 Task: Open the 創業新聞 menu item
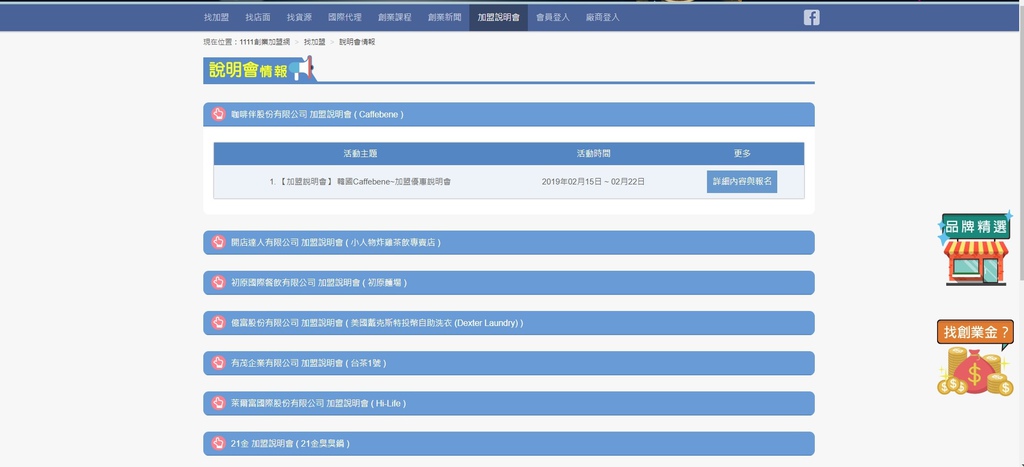click(x=445, y=18)
